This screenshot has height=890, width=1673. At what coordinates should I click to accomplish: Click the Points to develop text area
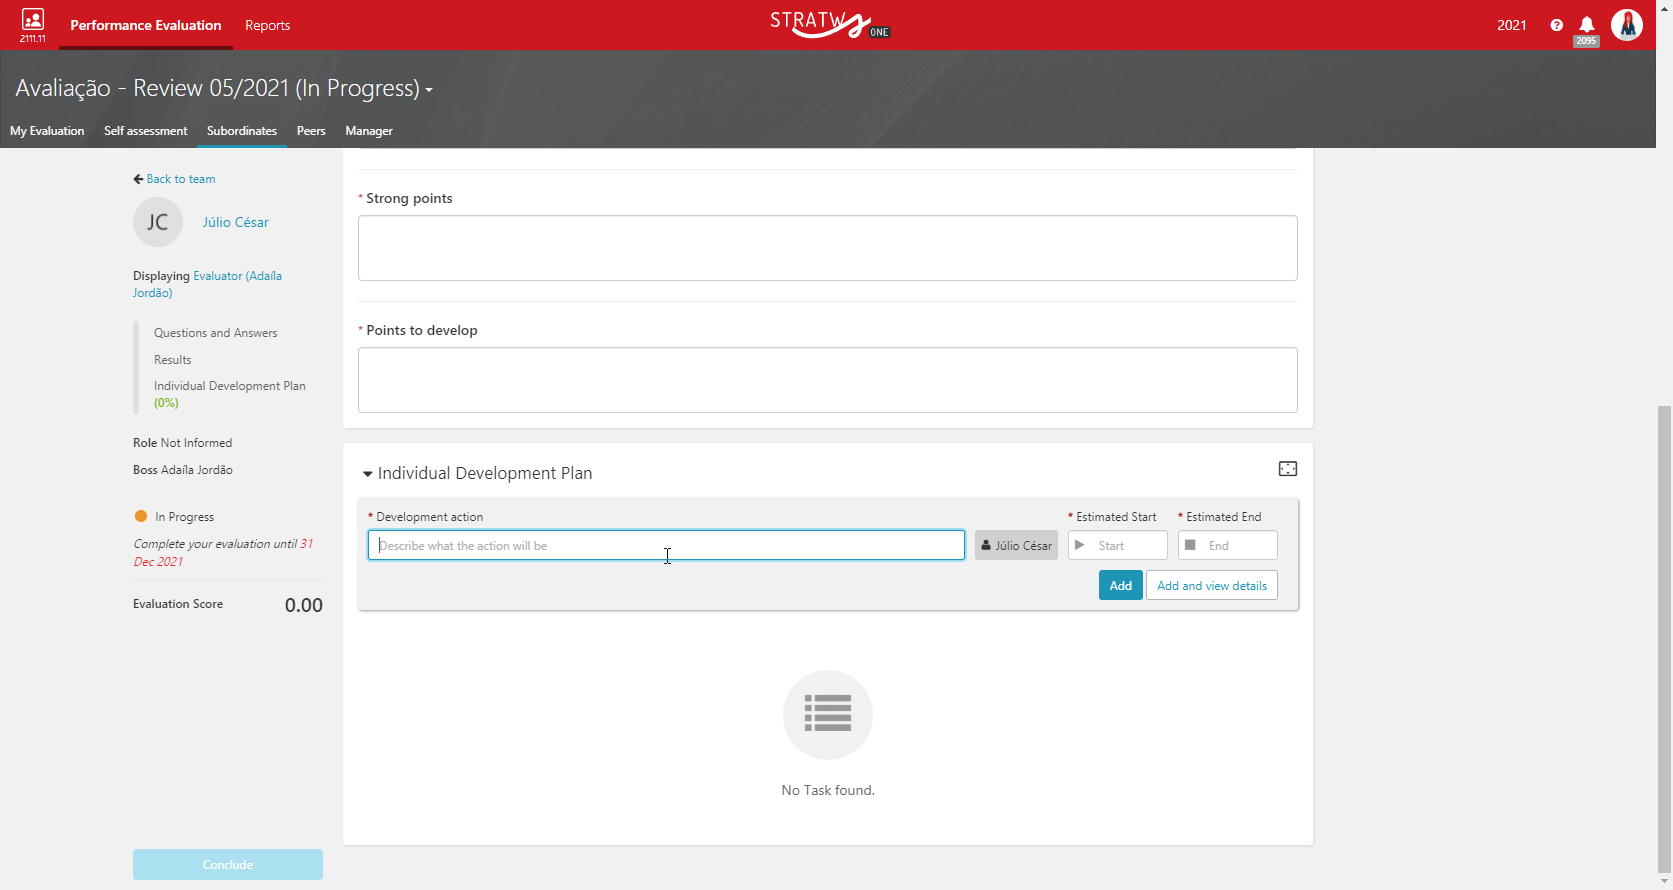pos(828,380)
